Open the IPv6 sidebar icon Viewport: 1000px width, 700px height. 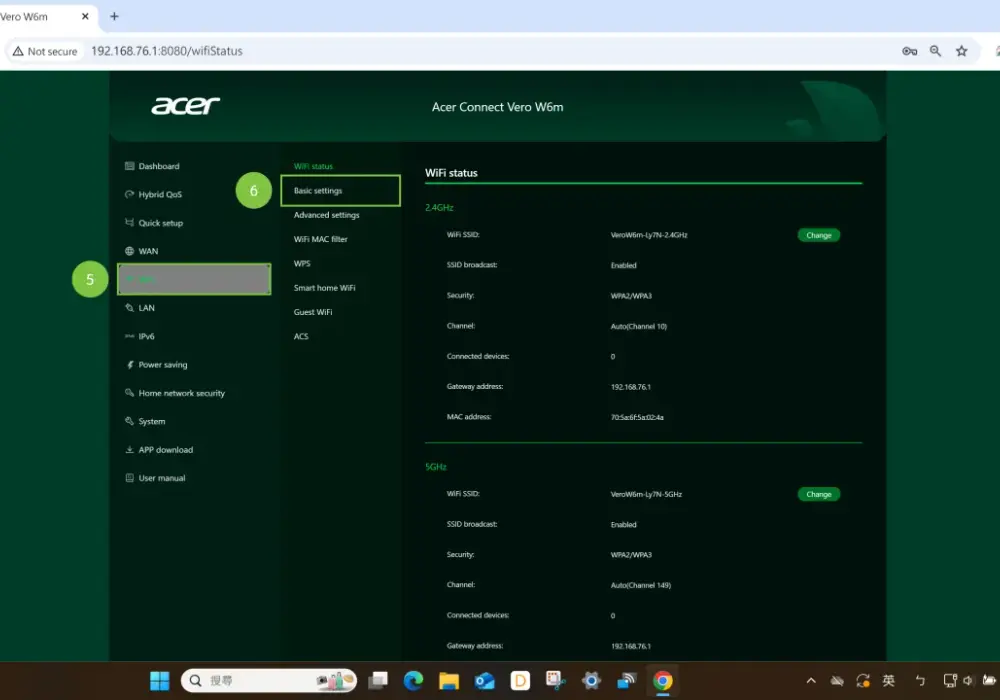(x=129, y=336)
